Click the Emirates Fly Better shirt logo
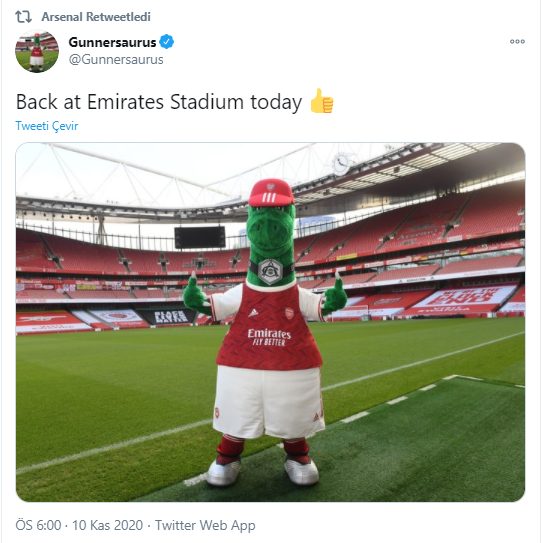Screen dimensions: 543x543 coord(269,337)
